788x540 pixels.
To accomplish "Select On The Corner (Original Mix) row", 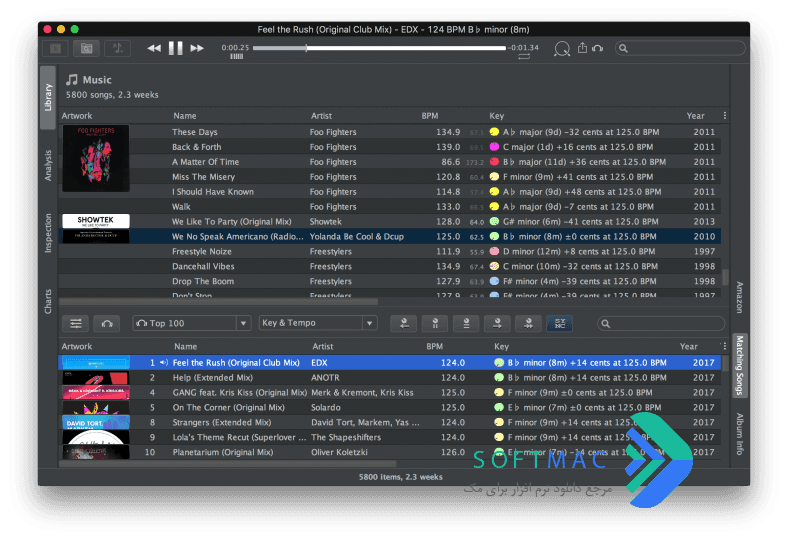I will [389, 407].
